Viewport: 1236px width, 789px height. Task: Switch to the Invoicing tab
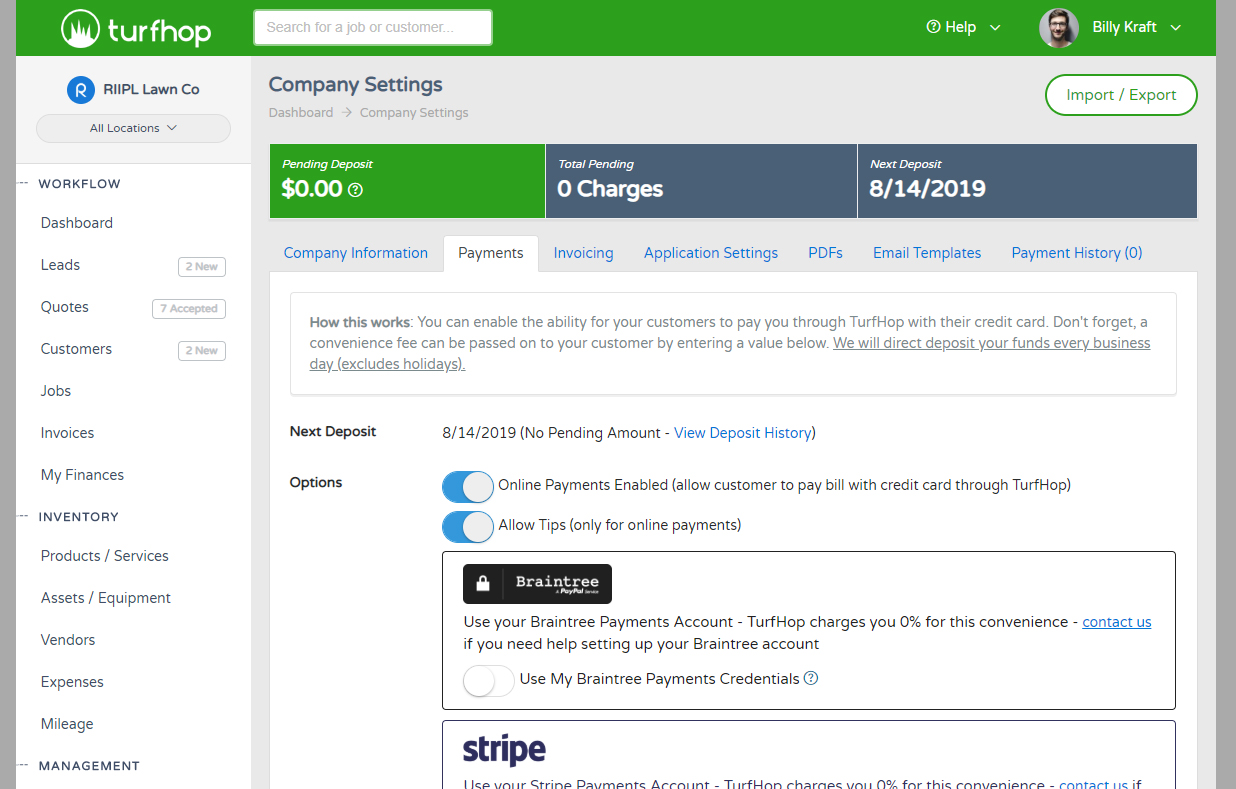583,253
